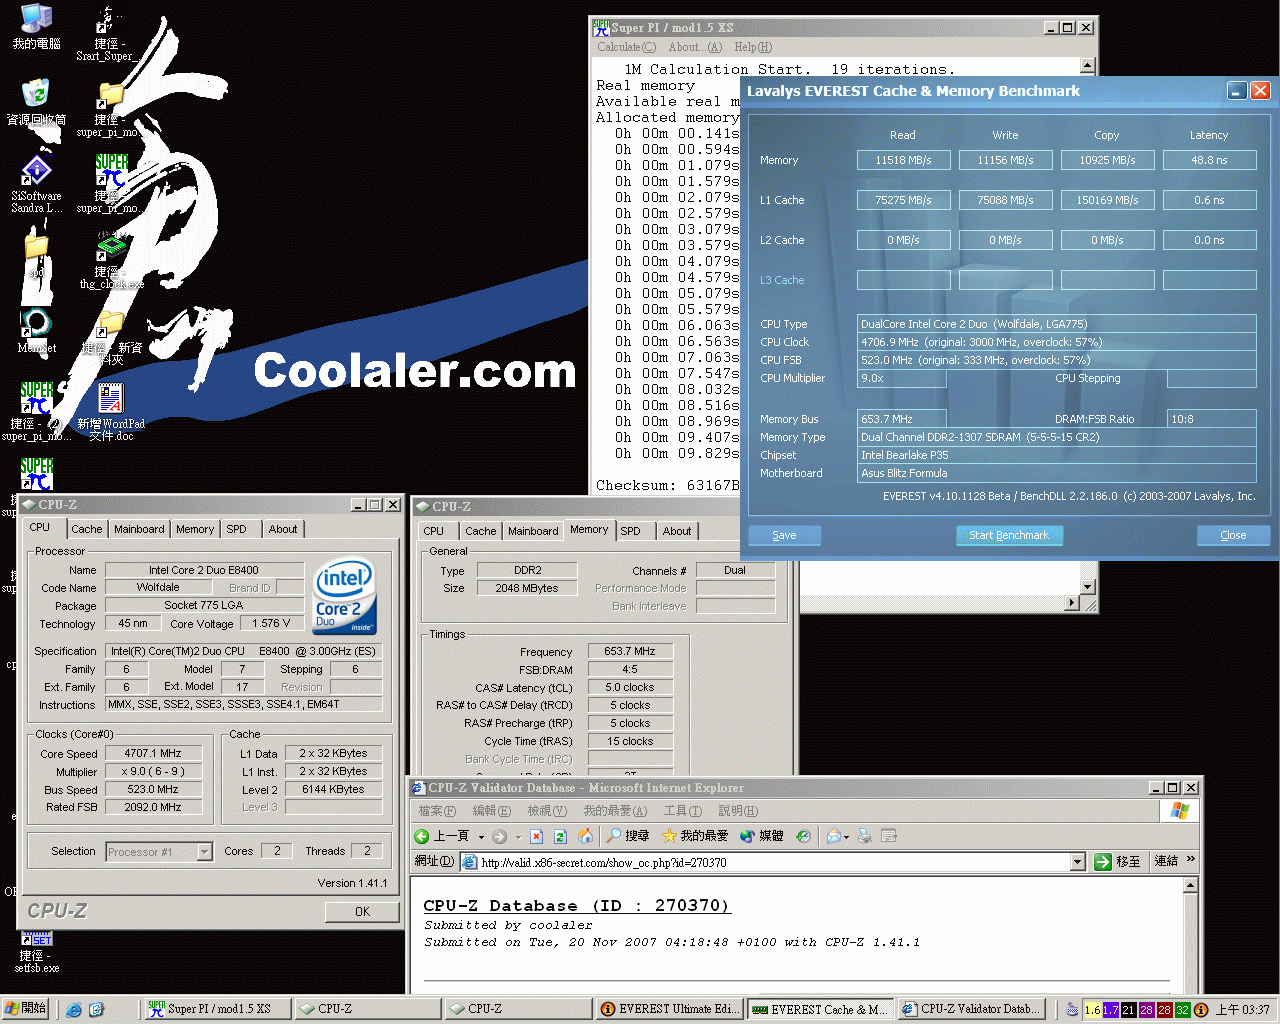The width and height of the screenshot is (1280, 1024).
Task: Click the Go (移至) button in IE
Action: (1118, 862)
